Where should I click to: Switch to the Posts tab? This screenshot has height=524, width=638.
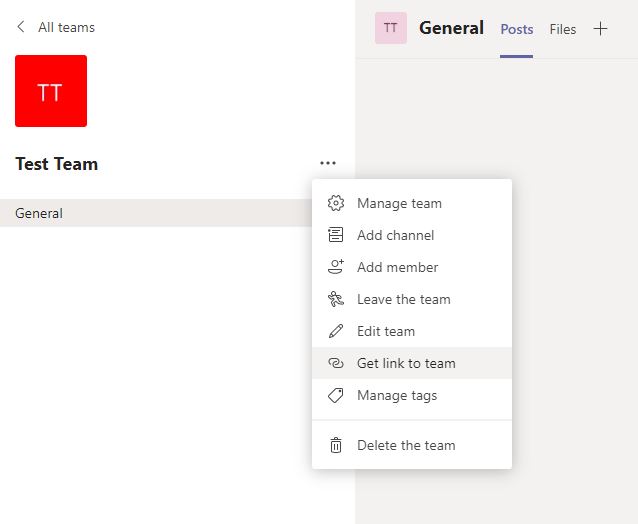click(517, 29)
